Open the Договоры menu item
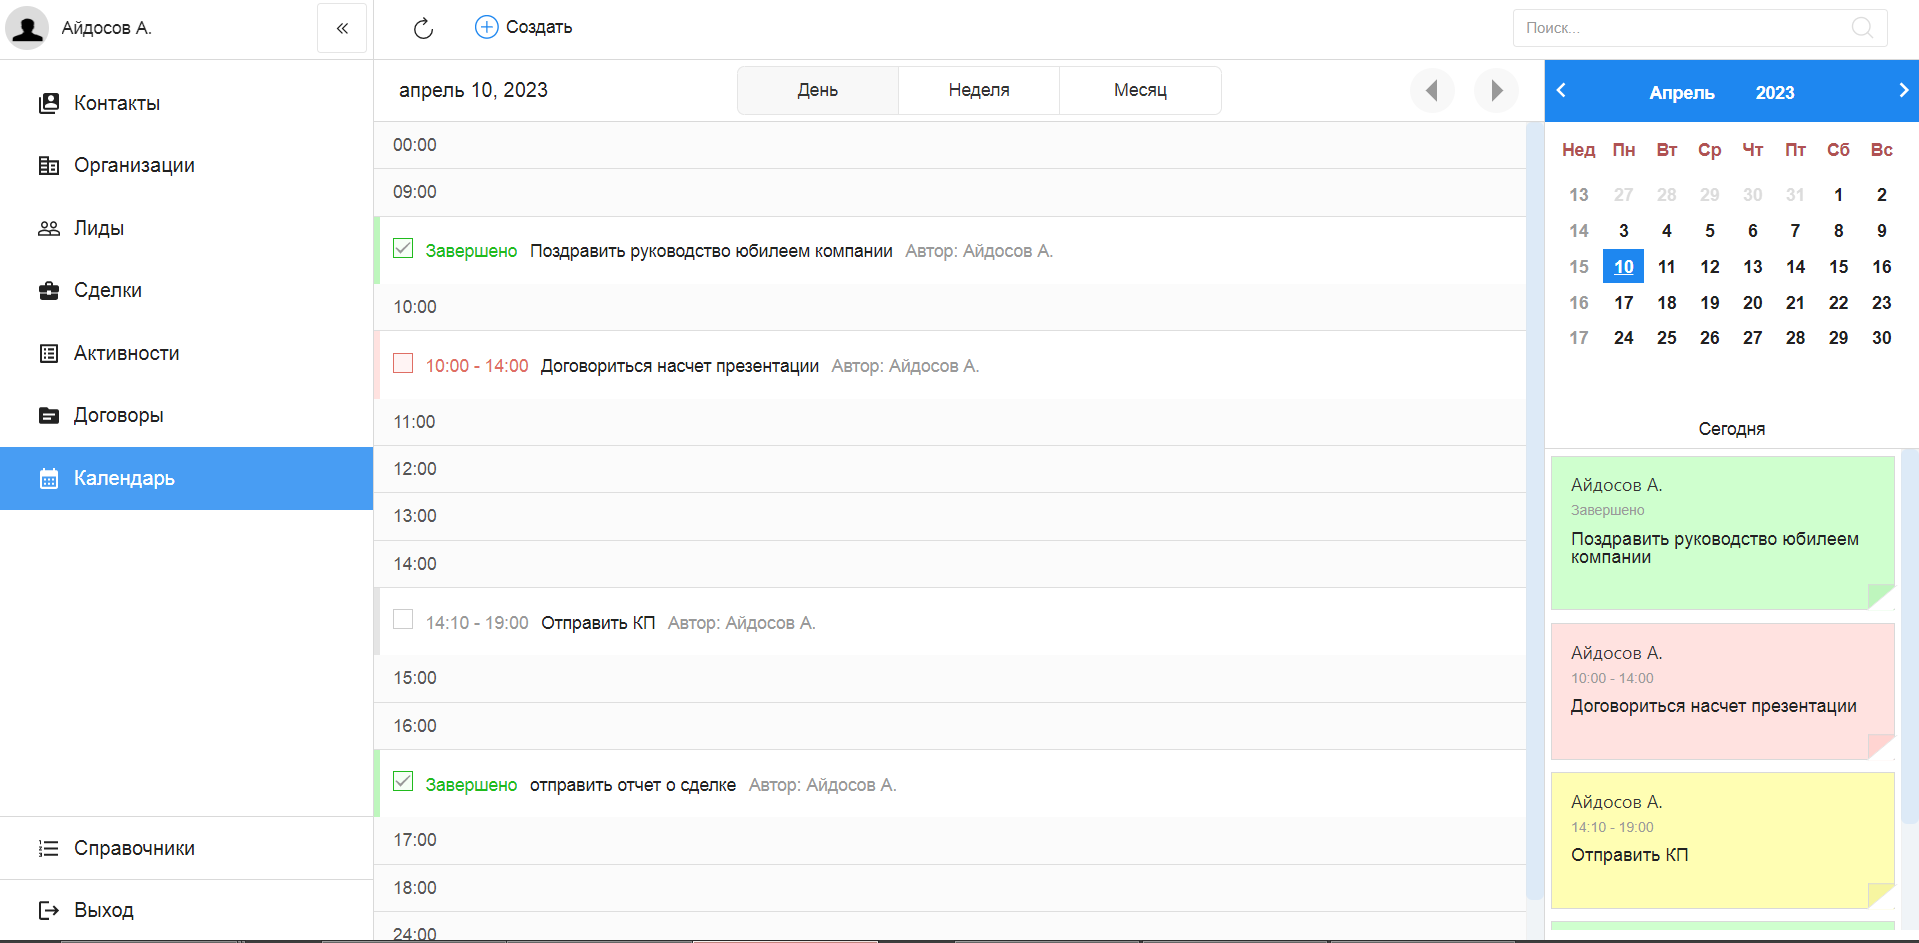The height and width of the screenshot is (943, 1919). (x=186, y=415)
